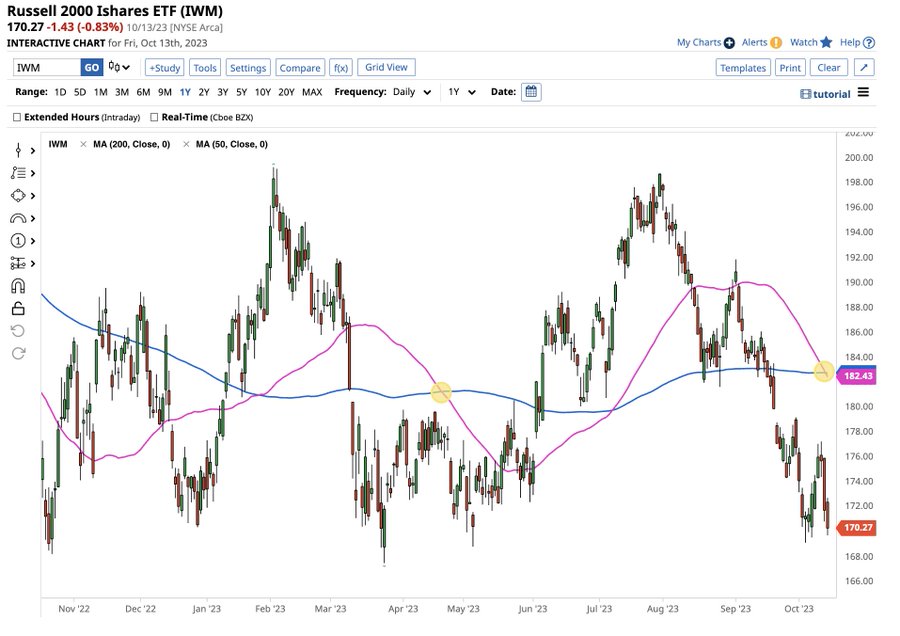The width and height of the screenshot is (900, 636).
Task: Select the 1D range
Action: pos(60,92)
